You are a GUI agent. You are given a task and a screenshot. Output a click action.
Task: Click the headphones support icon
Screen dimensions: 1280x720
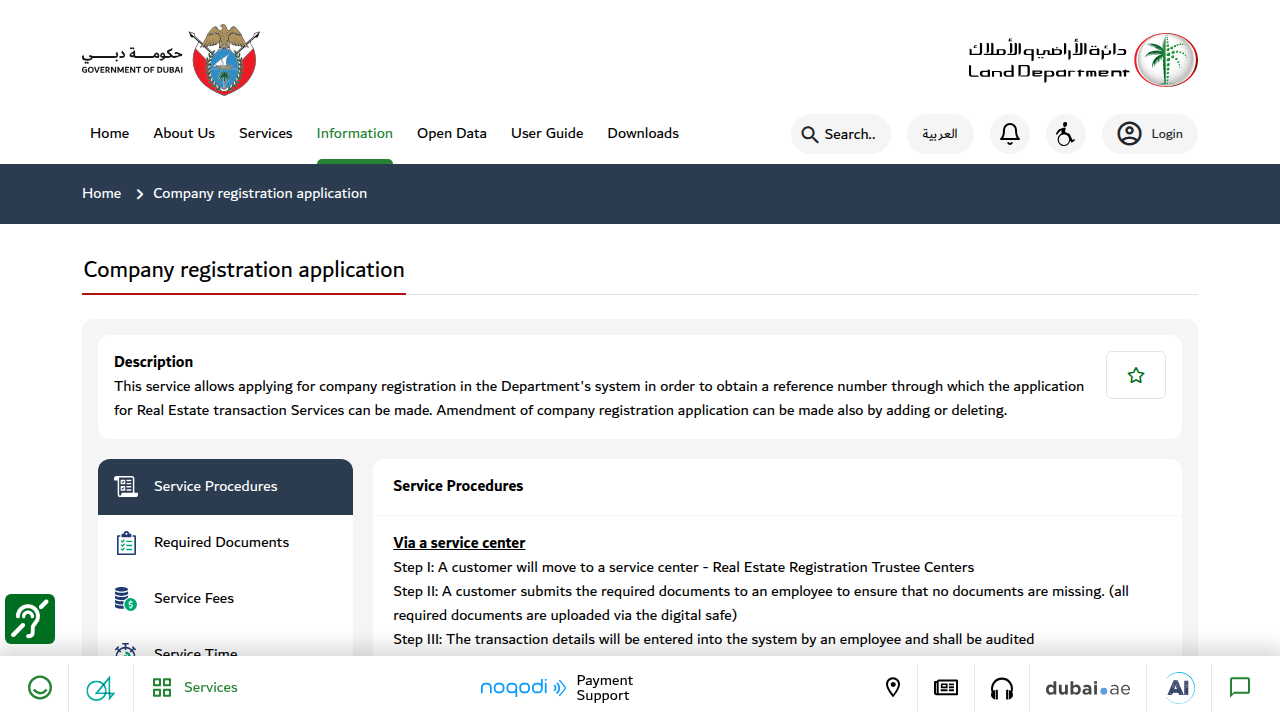[x=1001, y=688]
